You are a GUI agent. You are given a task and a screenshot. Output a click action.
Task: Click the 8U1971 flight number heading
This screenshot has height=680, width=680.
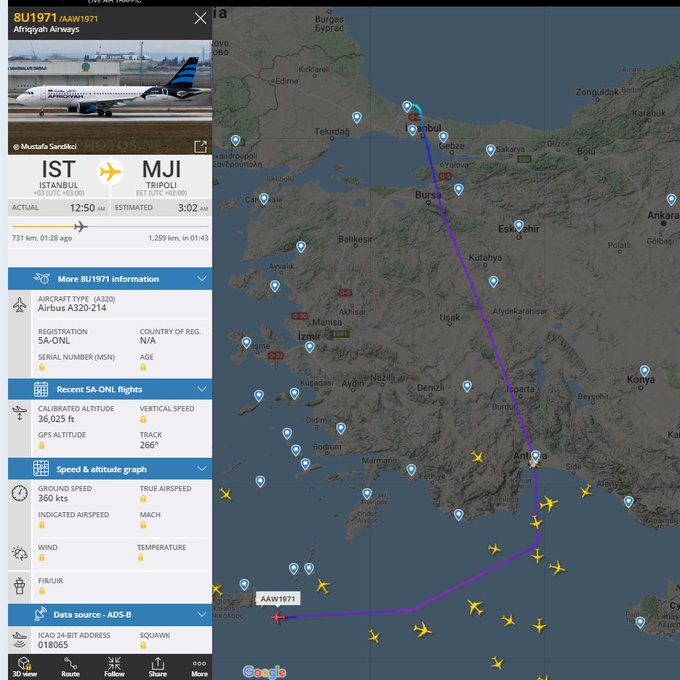point(35,18)
